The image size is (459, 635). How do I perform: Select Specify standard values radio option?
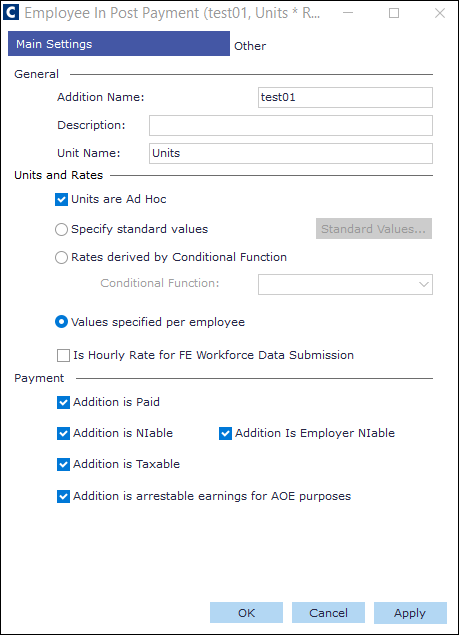pyautogui.click(x=61, y=230)
